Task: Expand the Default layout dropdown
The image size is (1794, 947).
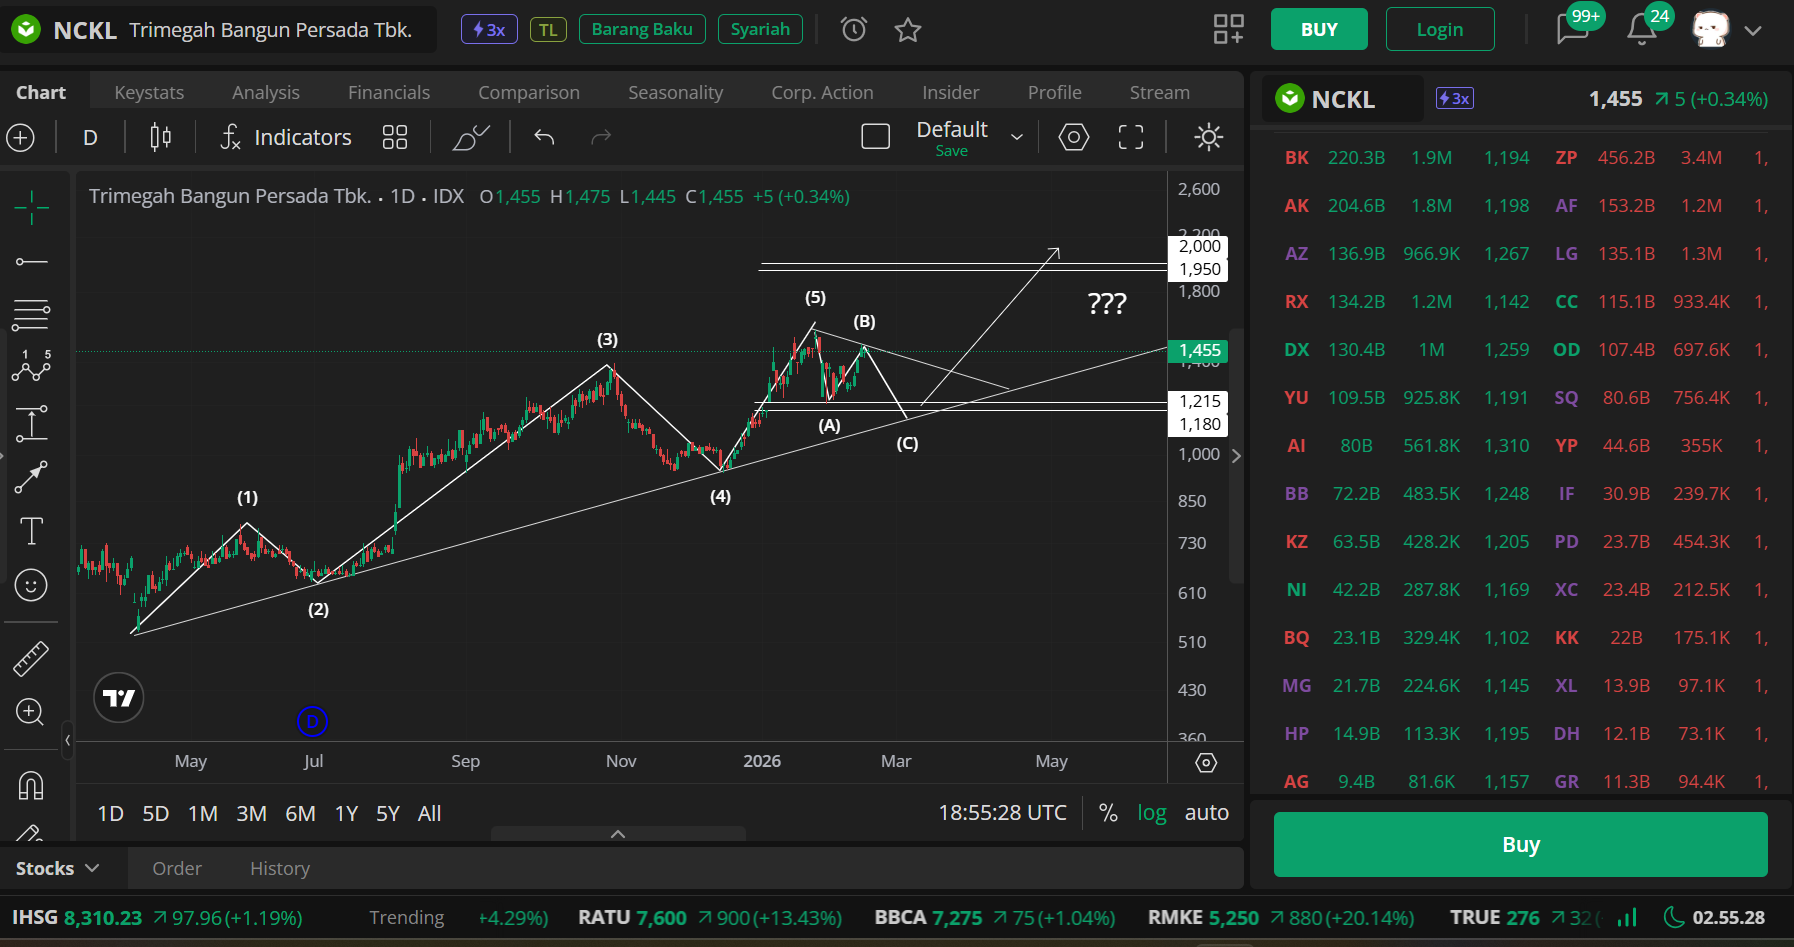Action: click(x=1017, y=137)
